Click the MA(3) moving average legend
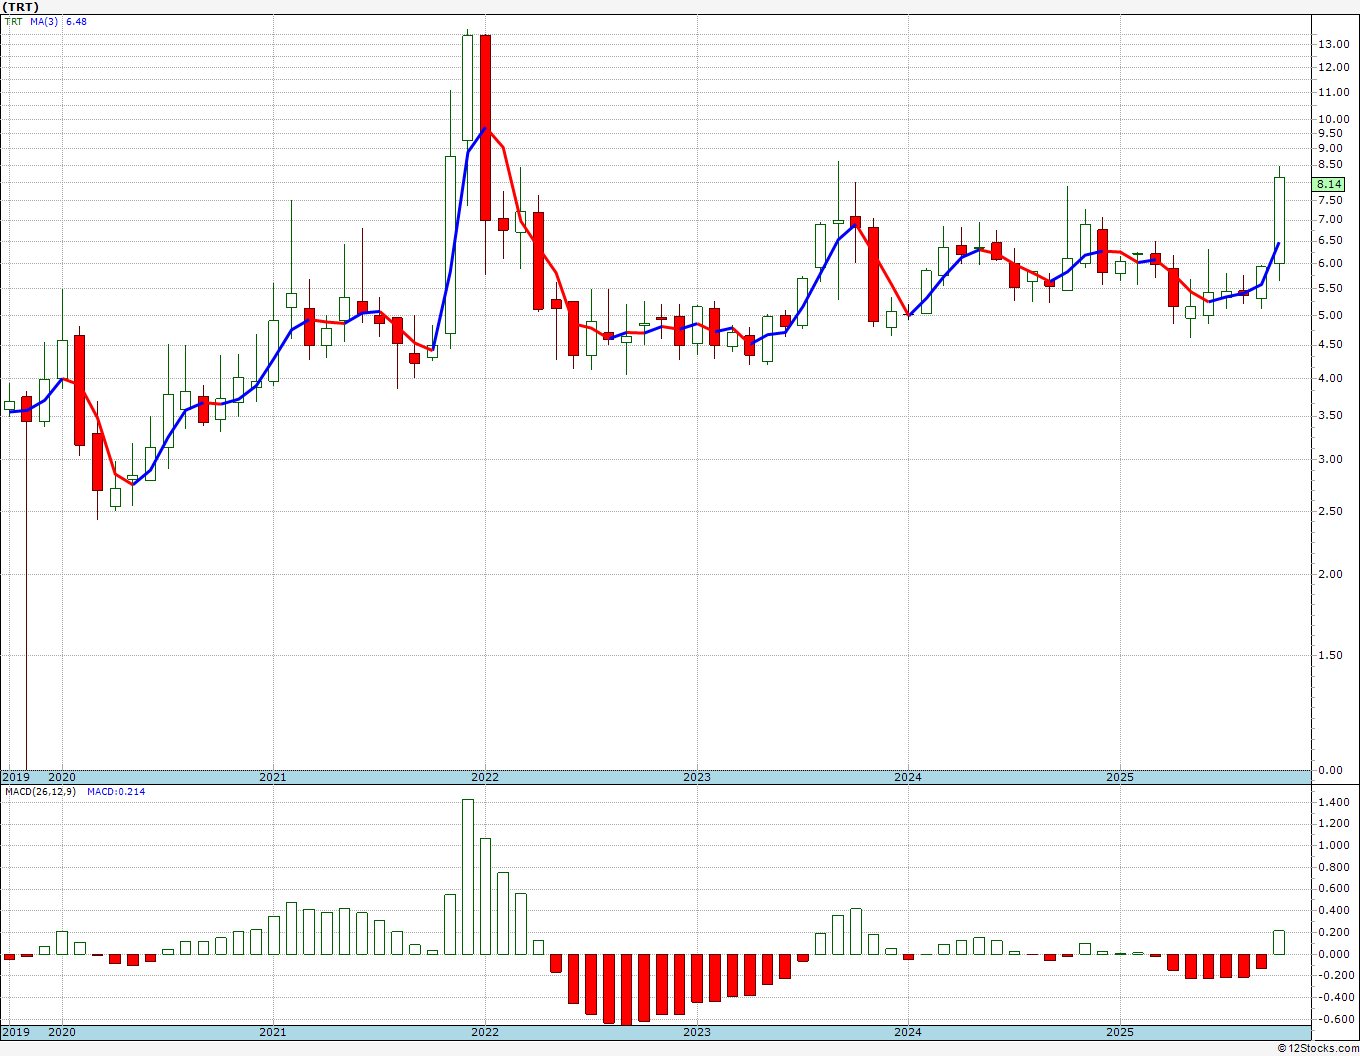This screenshot has width=1360, height=1056. (x=44, y=21)
